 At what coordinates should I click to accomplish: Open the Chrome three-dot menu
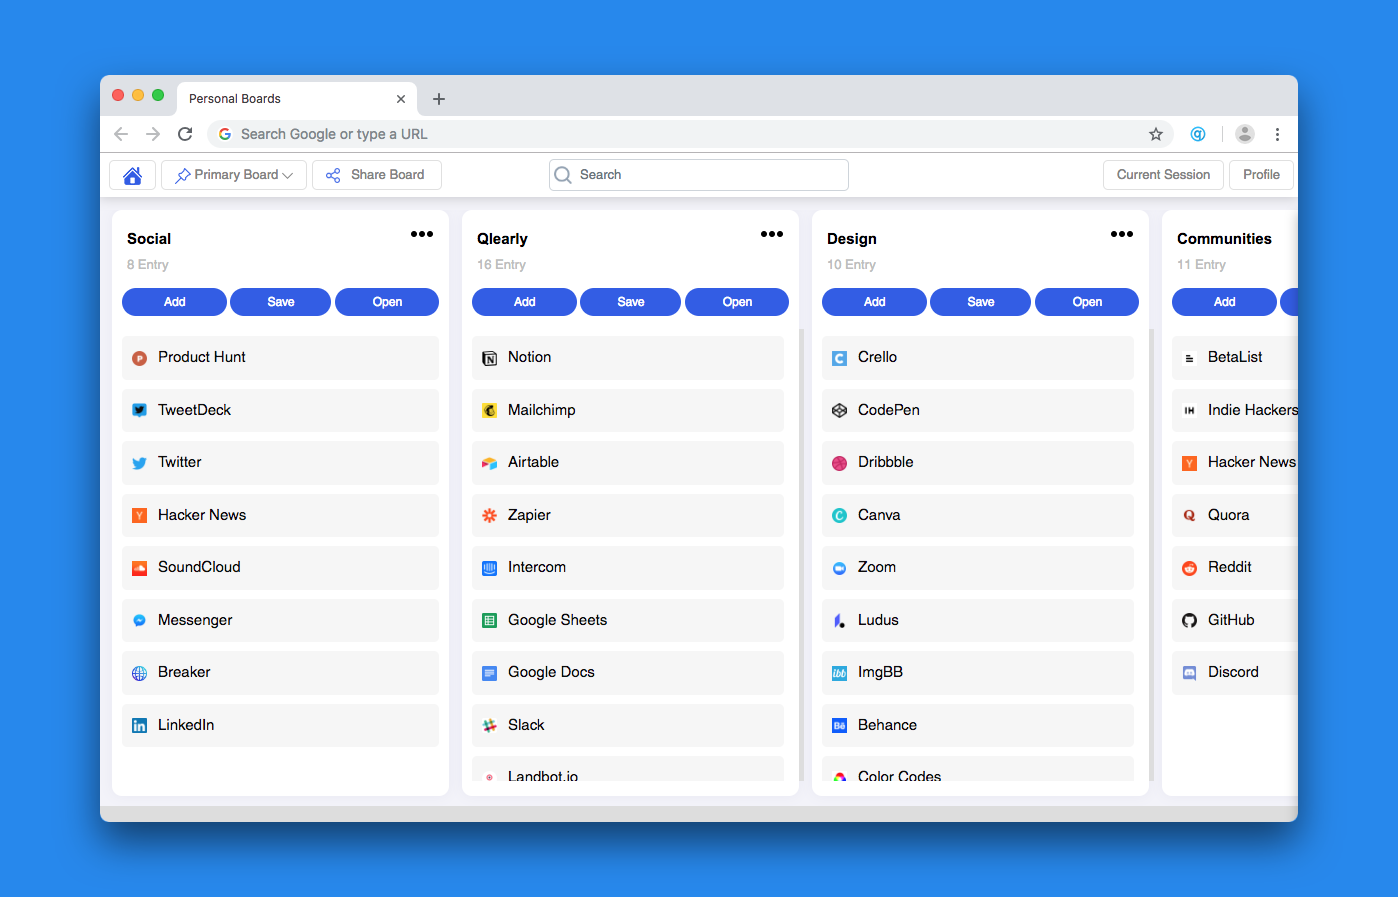(x=1277, y=134)
